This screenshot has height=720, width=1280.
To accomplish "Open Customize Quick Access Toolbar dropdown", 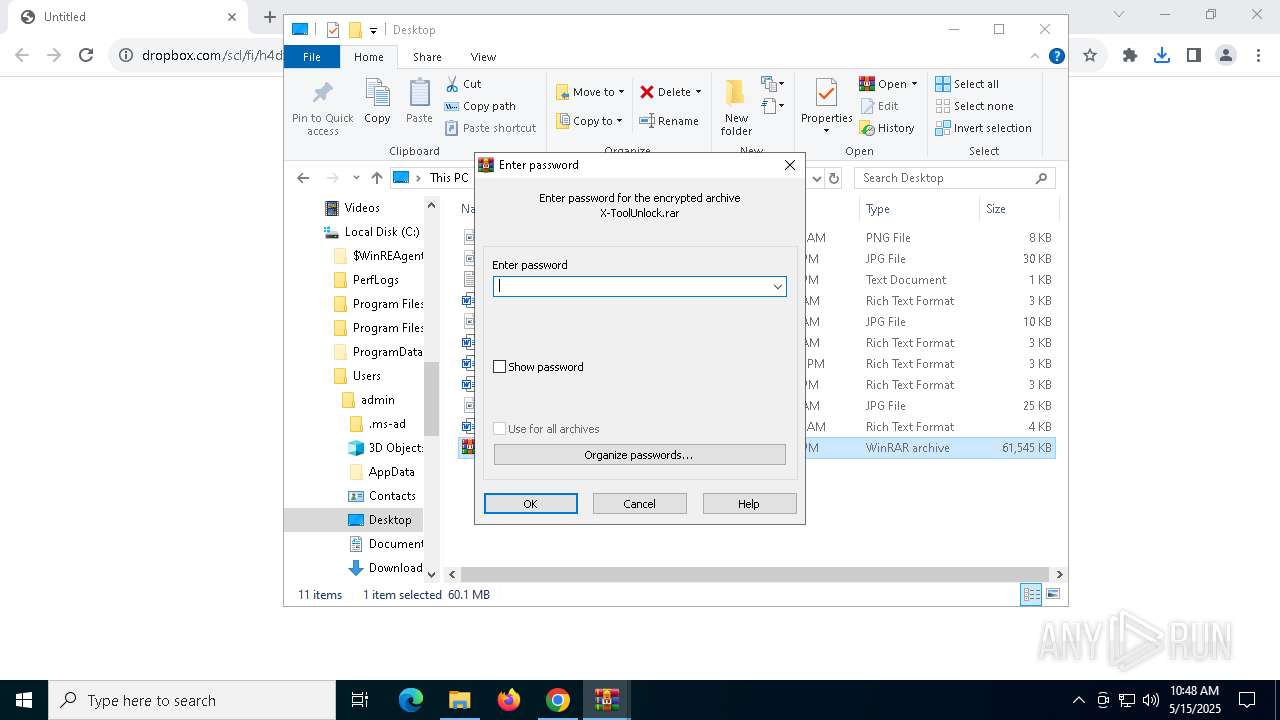I will 373,31.
